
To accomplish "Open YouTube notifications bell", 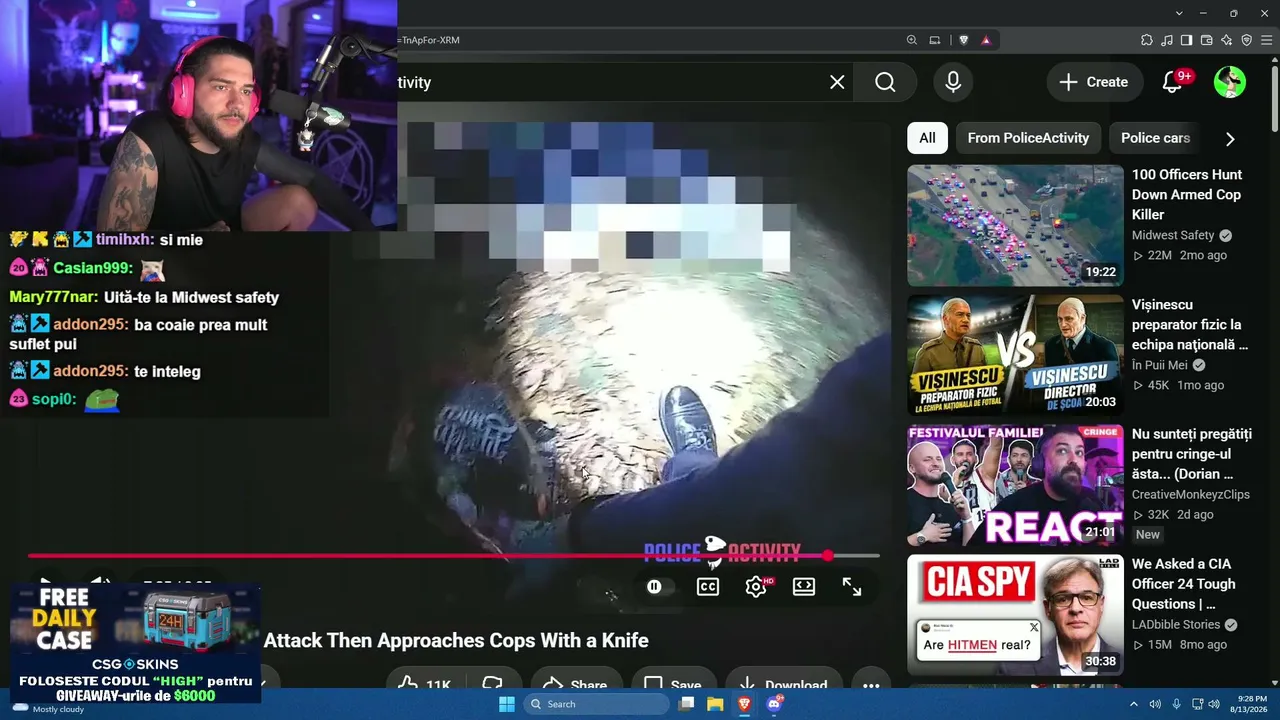I will click(x=1173, y=82).
